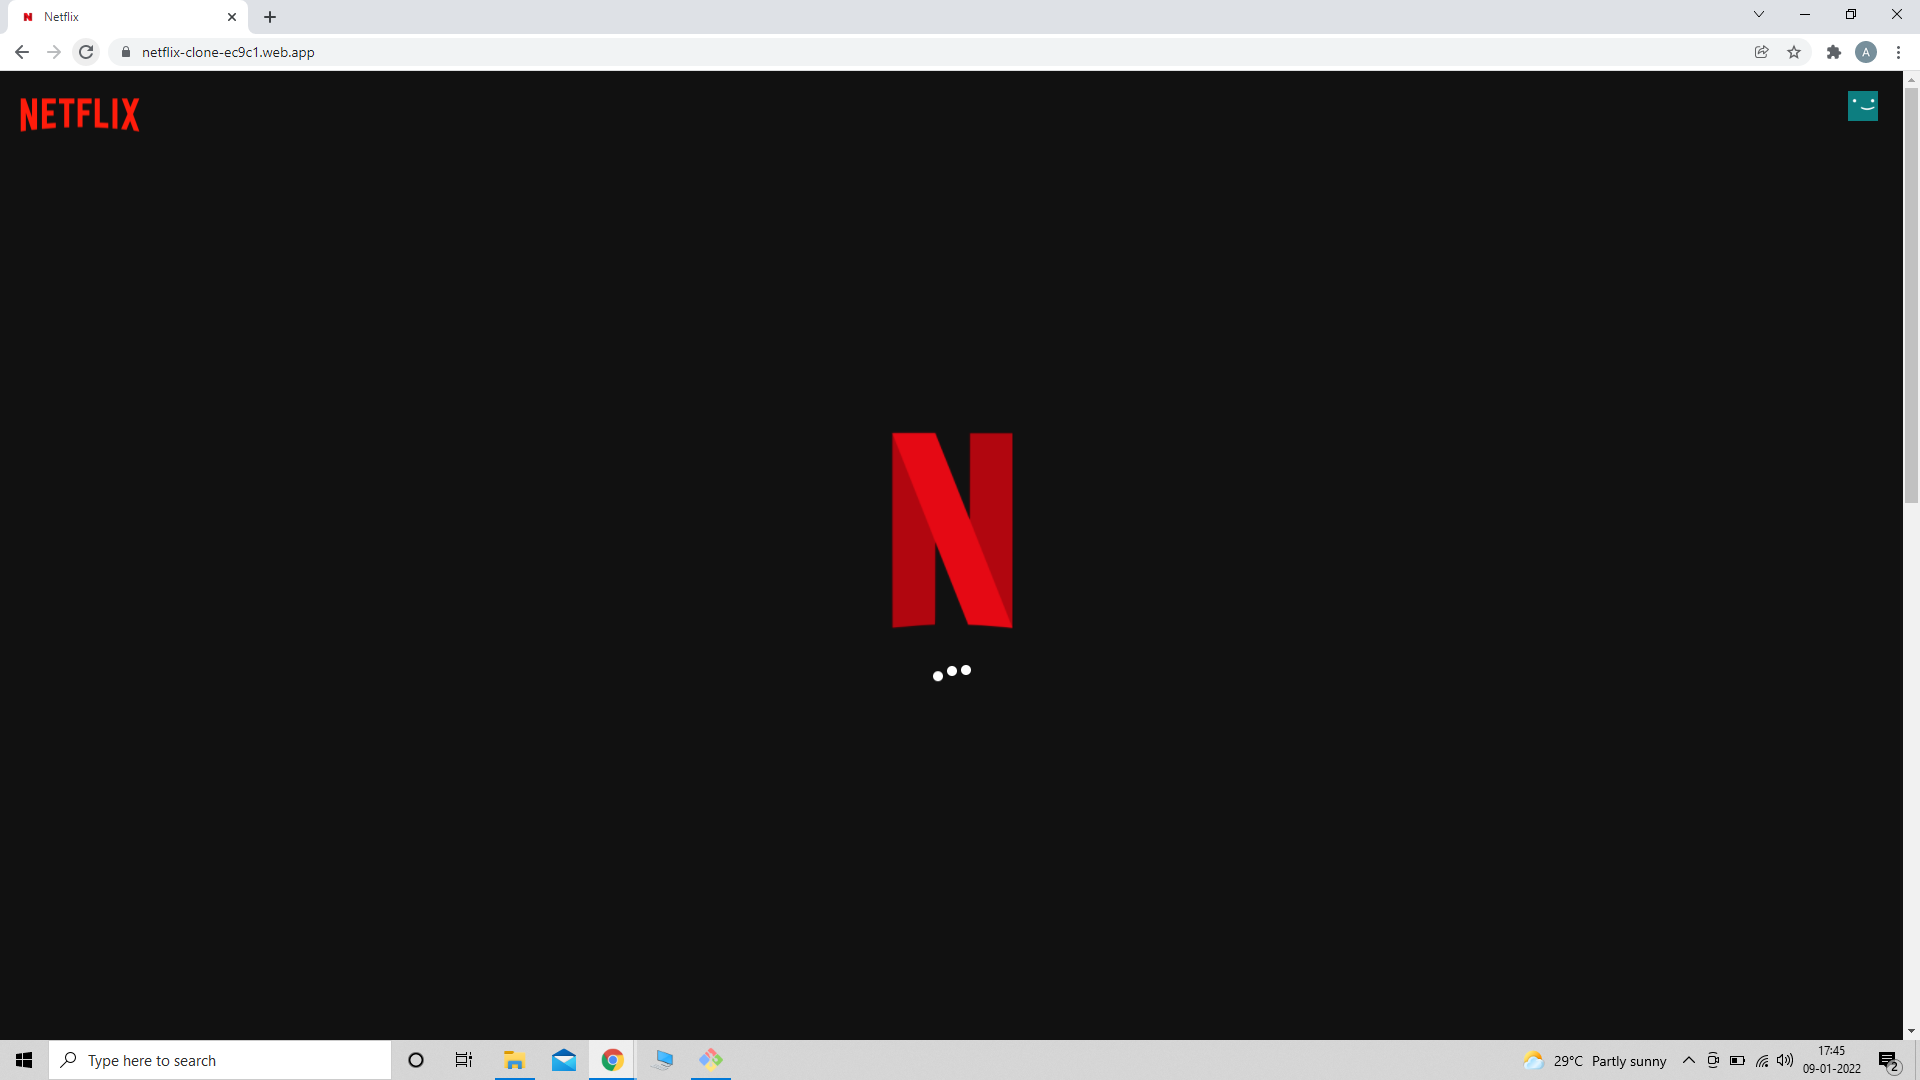Viewport: 1920px width, 1080px height.
Task: Click the page reload icon
Action: tap(86, 52)
